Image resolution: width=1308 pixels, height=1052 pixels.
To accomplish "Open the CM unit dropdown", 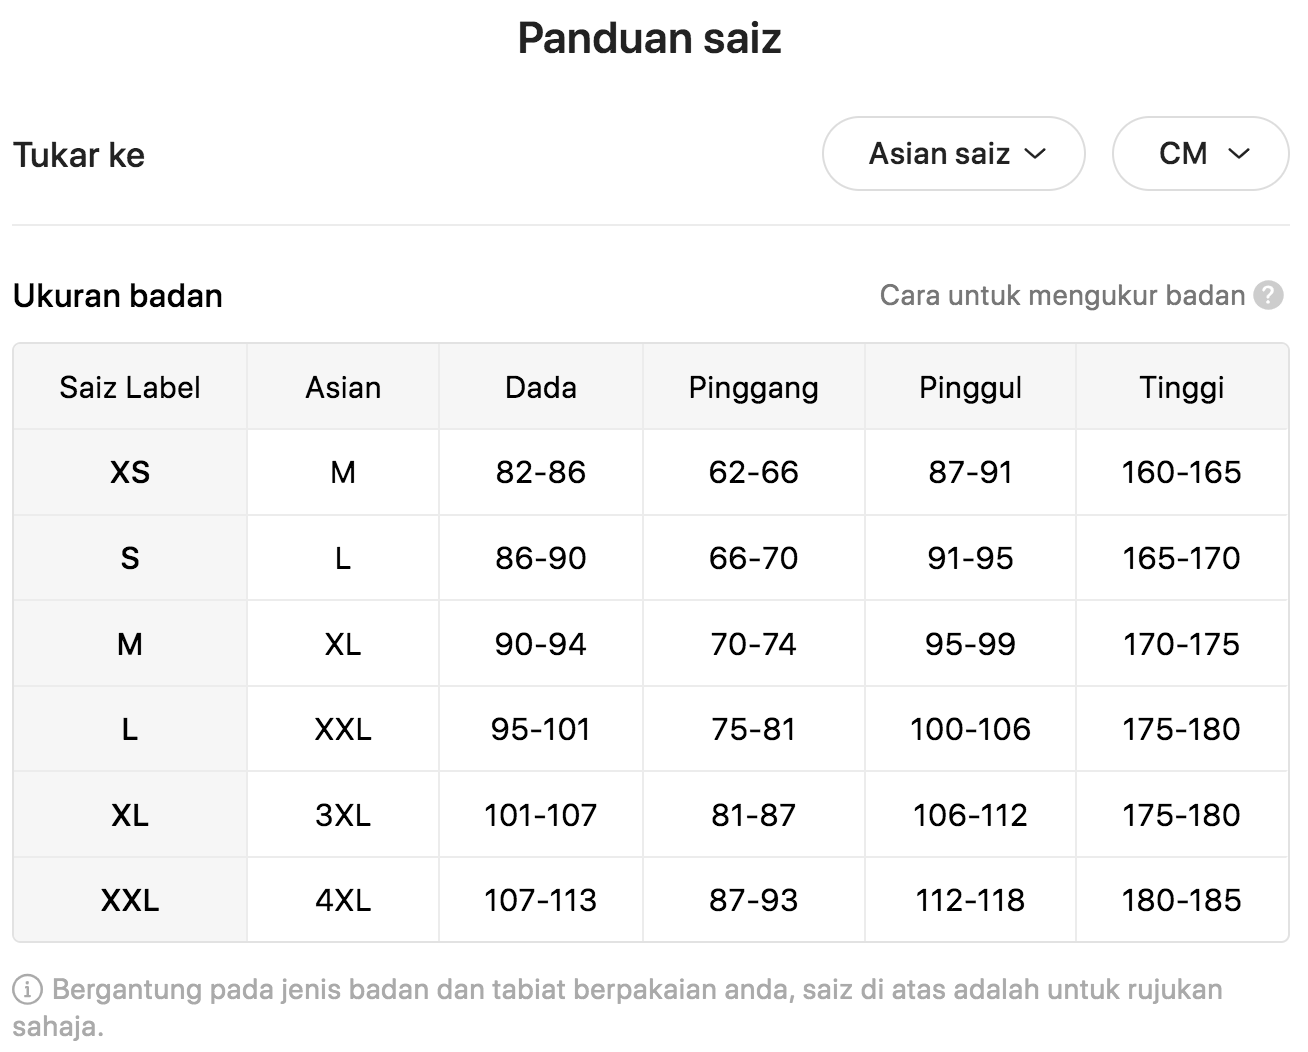I will (1200, 154).
